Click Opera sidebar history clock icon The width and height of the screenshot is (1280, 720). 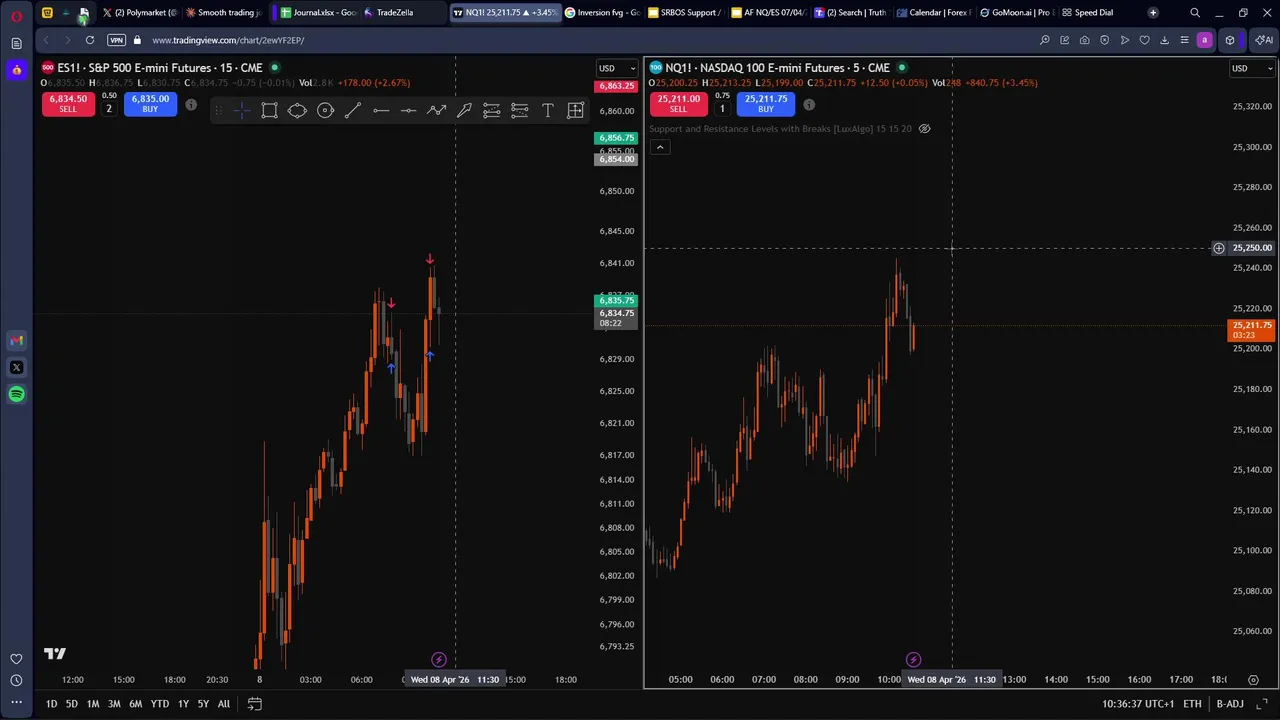pos(16,680)
